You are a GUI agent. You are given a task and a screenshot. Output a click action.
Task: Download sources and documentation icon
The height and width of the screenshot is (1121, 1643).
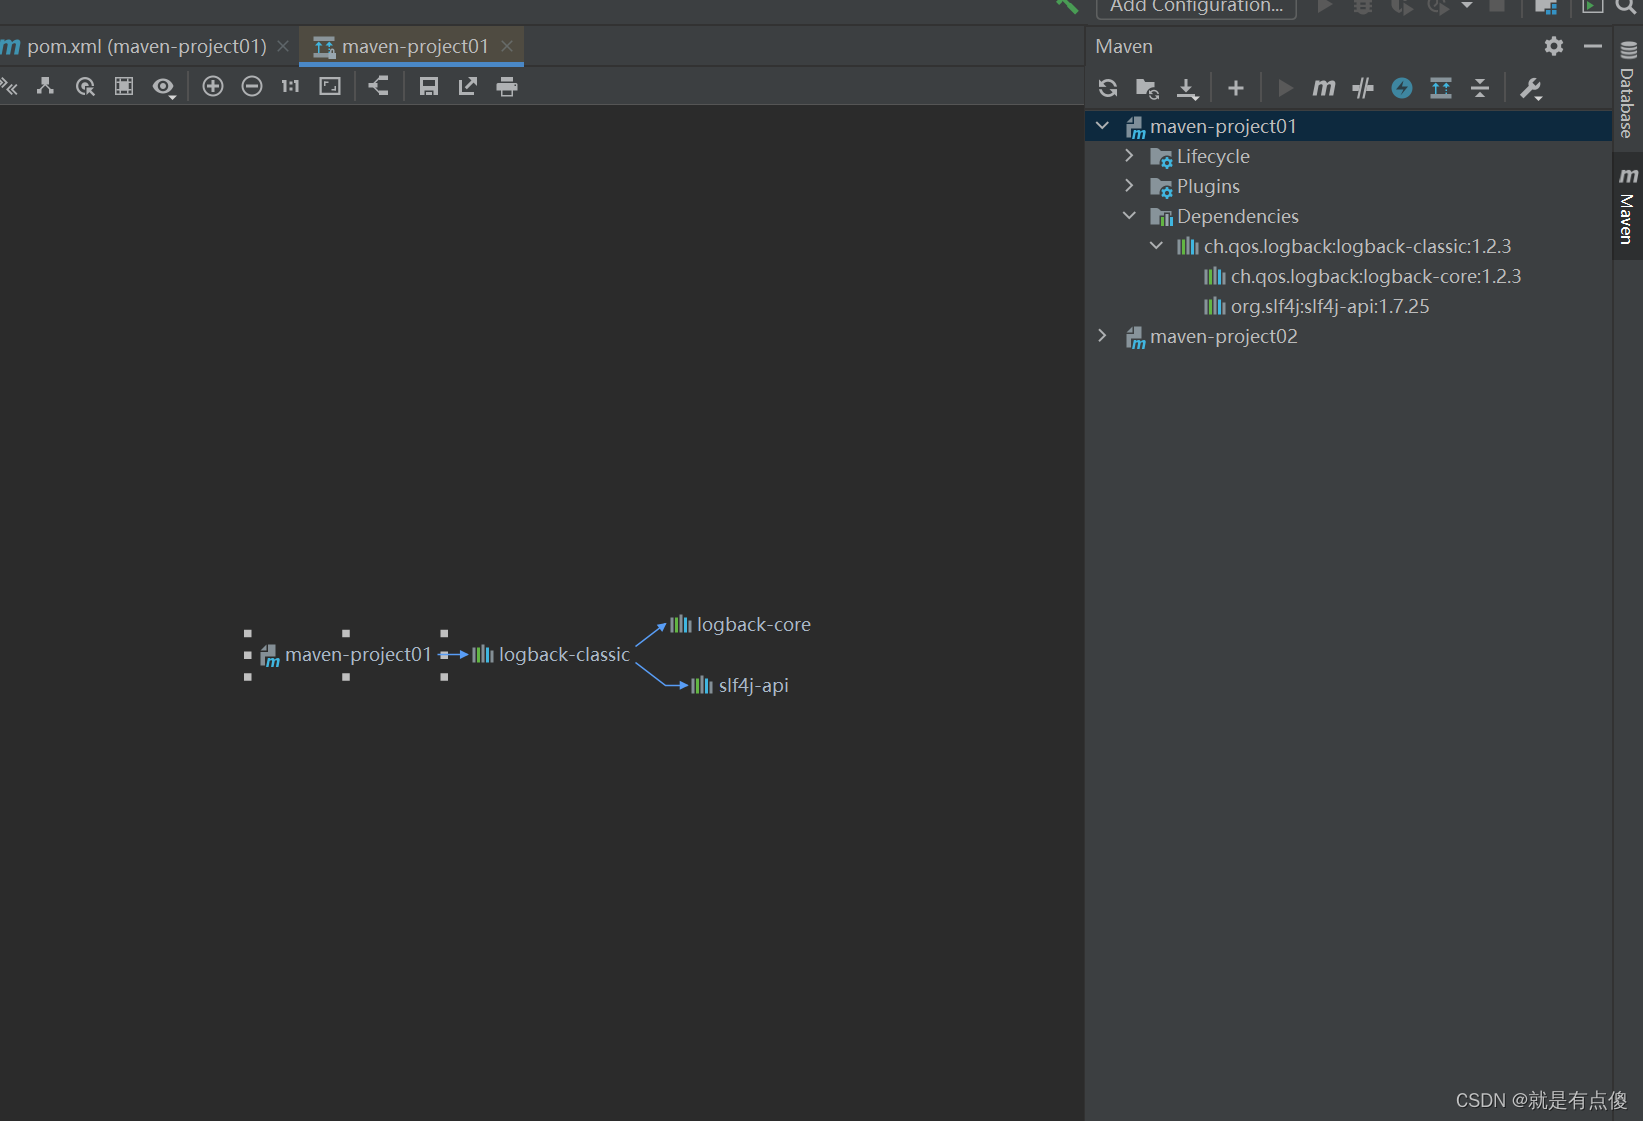1187,89
